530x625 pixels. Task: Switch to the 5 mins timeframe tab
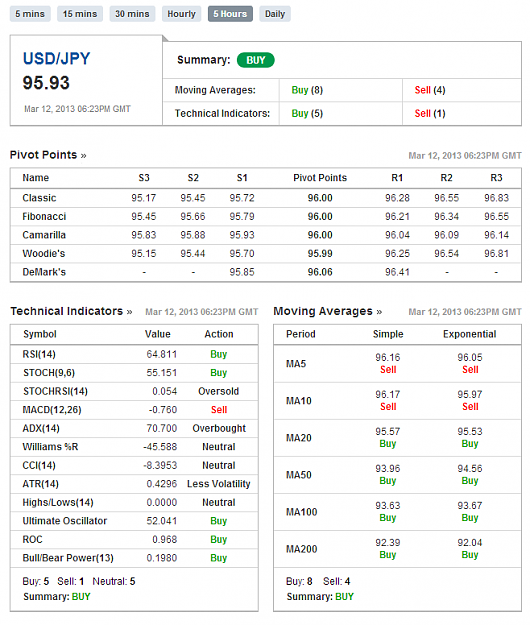(x=30, y=14)
